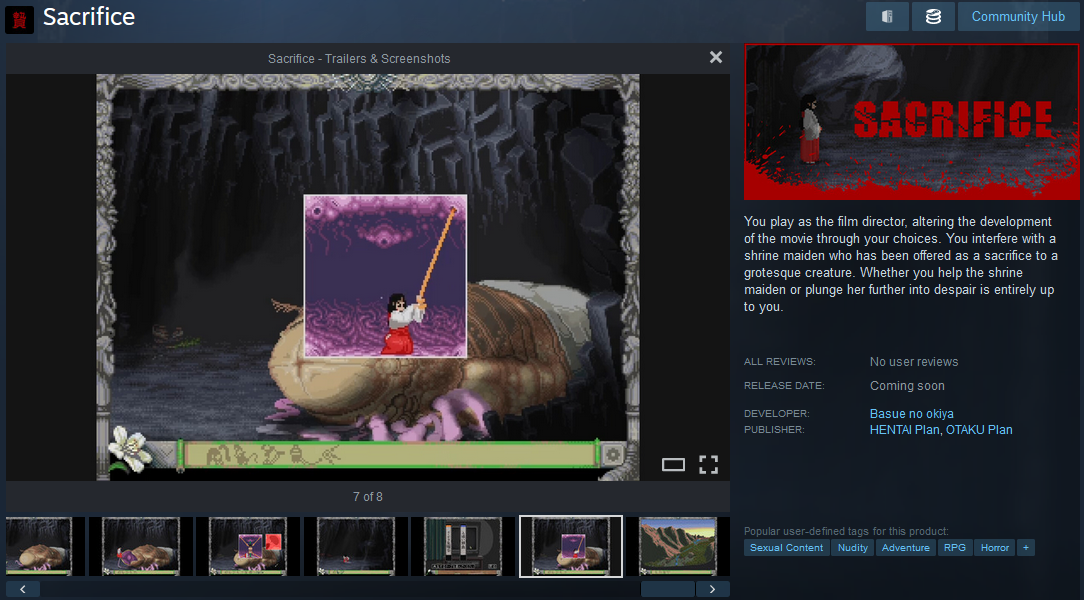Screen dimensions: 1084x600
Task: Click the Sexual Content tag
Action: 786,547
